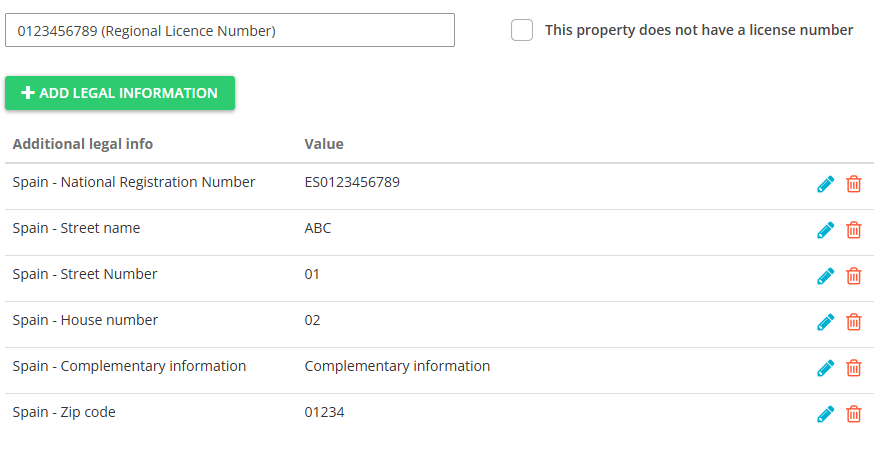Edit the Spain Zip code entry
The height and width of the screenshot is (460, 892).
825,414
